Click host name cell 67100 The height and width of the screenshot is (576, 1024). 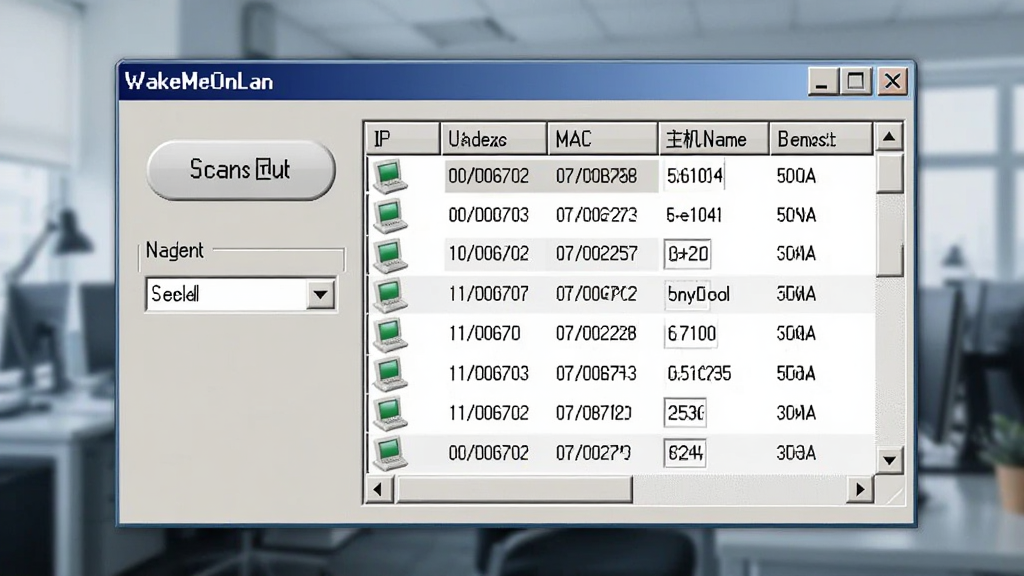coord(691,334)
